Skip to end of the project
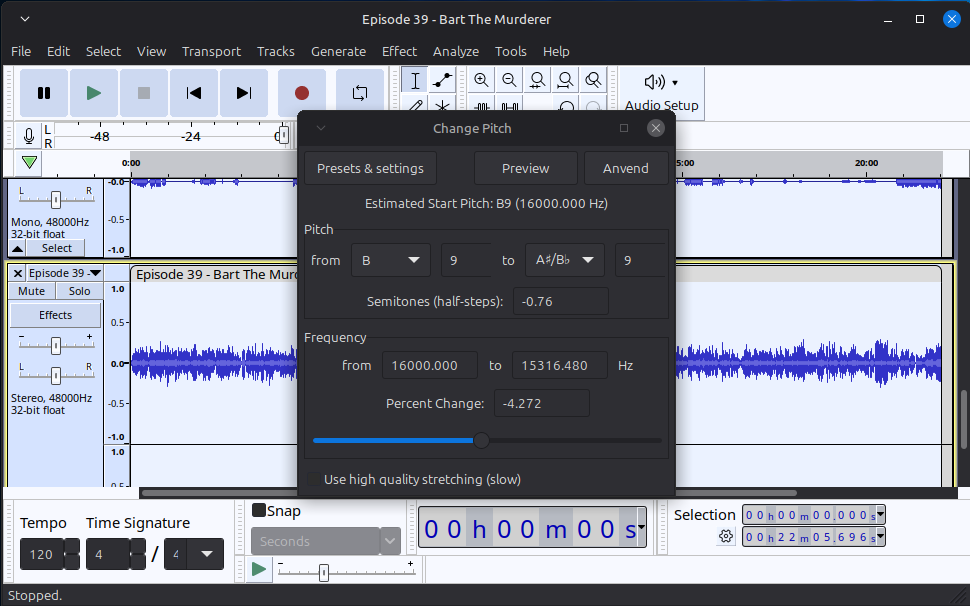The image size is (970, 606). coord(244,93)
